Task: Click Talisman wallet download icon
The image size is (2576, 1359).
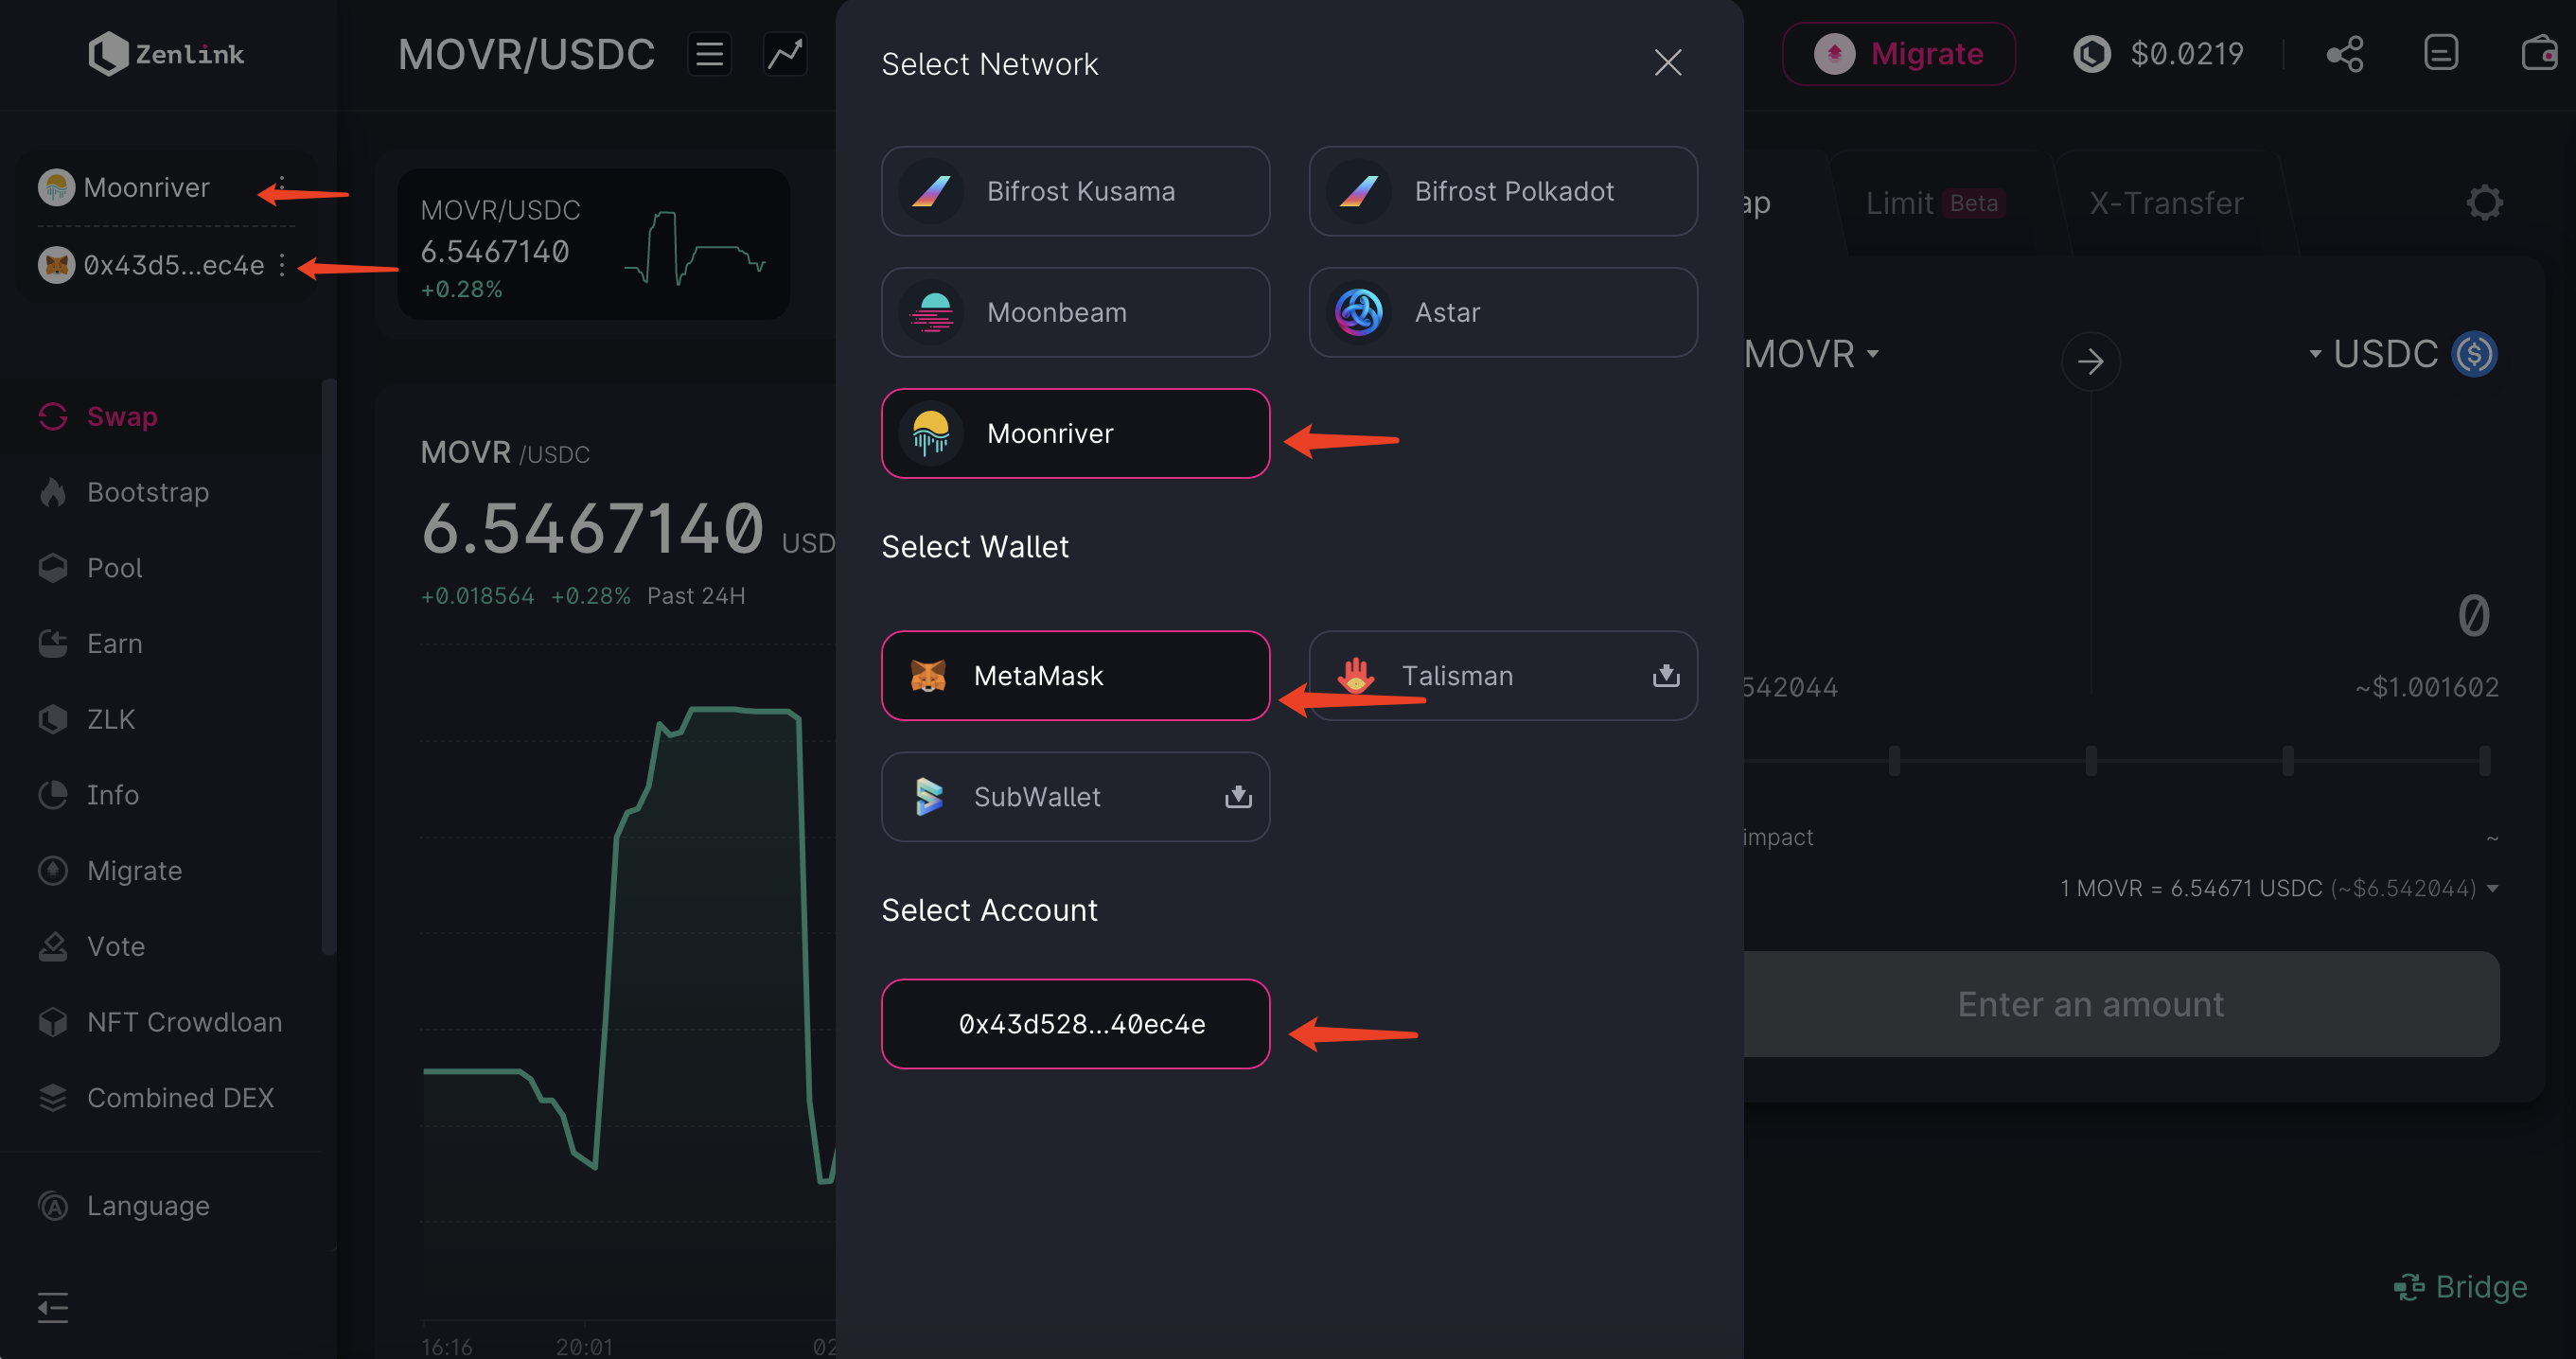Action: click(x=1665, y=676)
